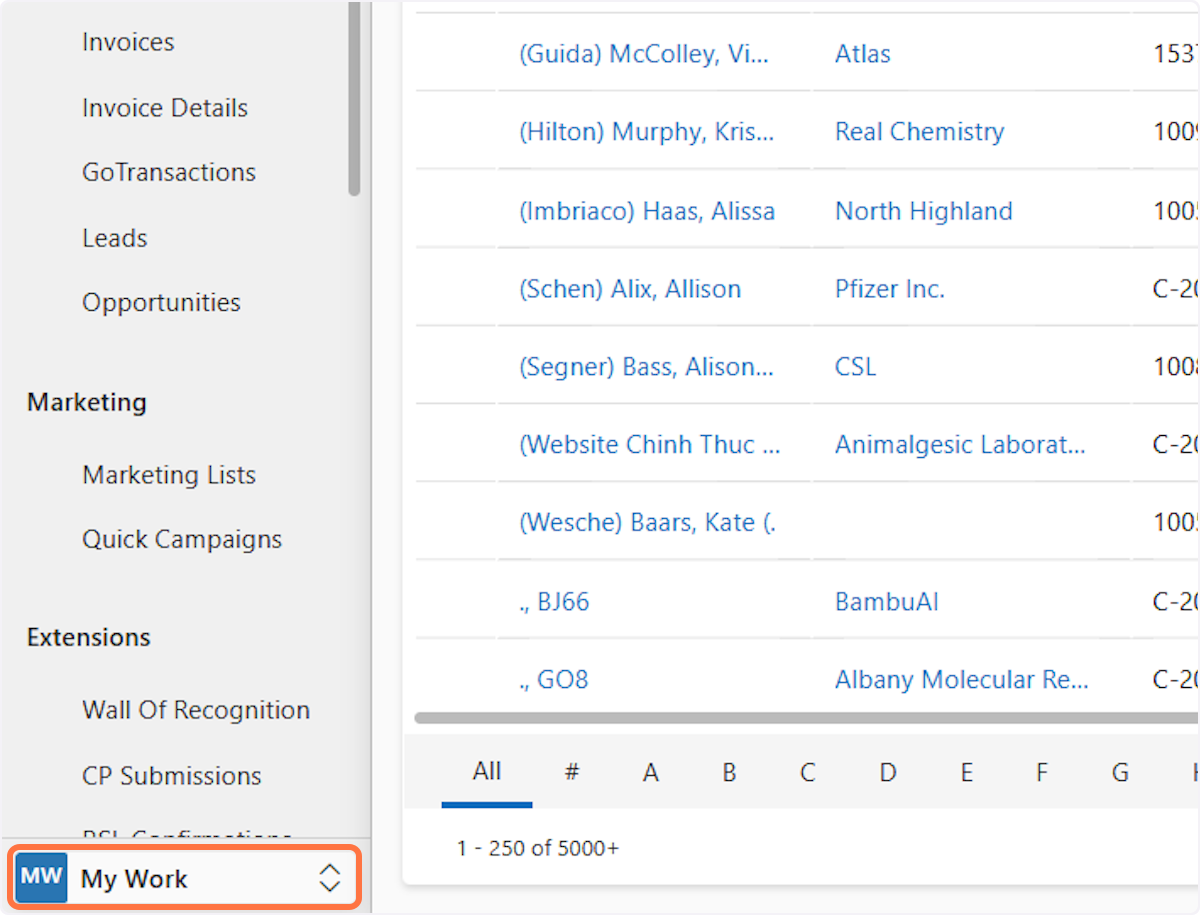The height and width of the screenshot is (915, 1200).
Task: Open the Real Chemistry account link
Action: tap(919, 132)
